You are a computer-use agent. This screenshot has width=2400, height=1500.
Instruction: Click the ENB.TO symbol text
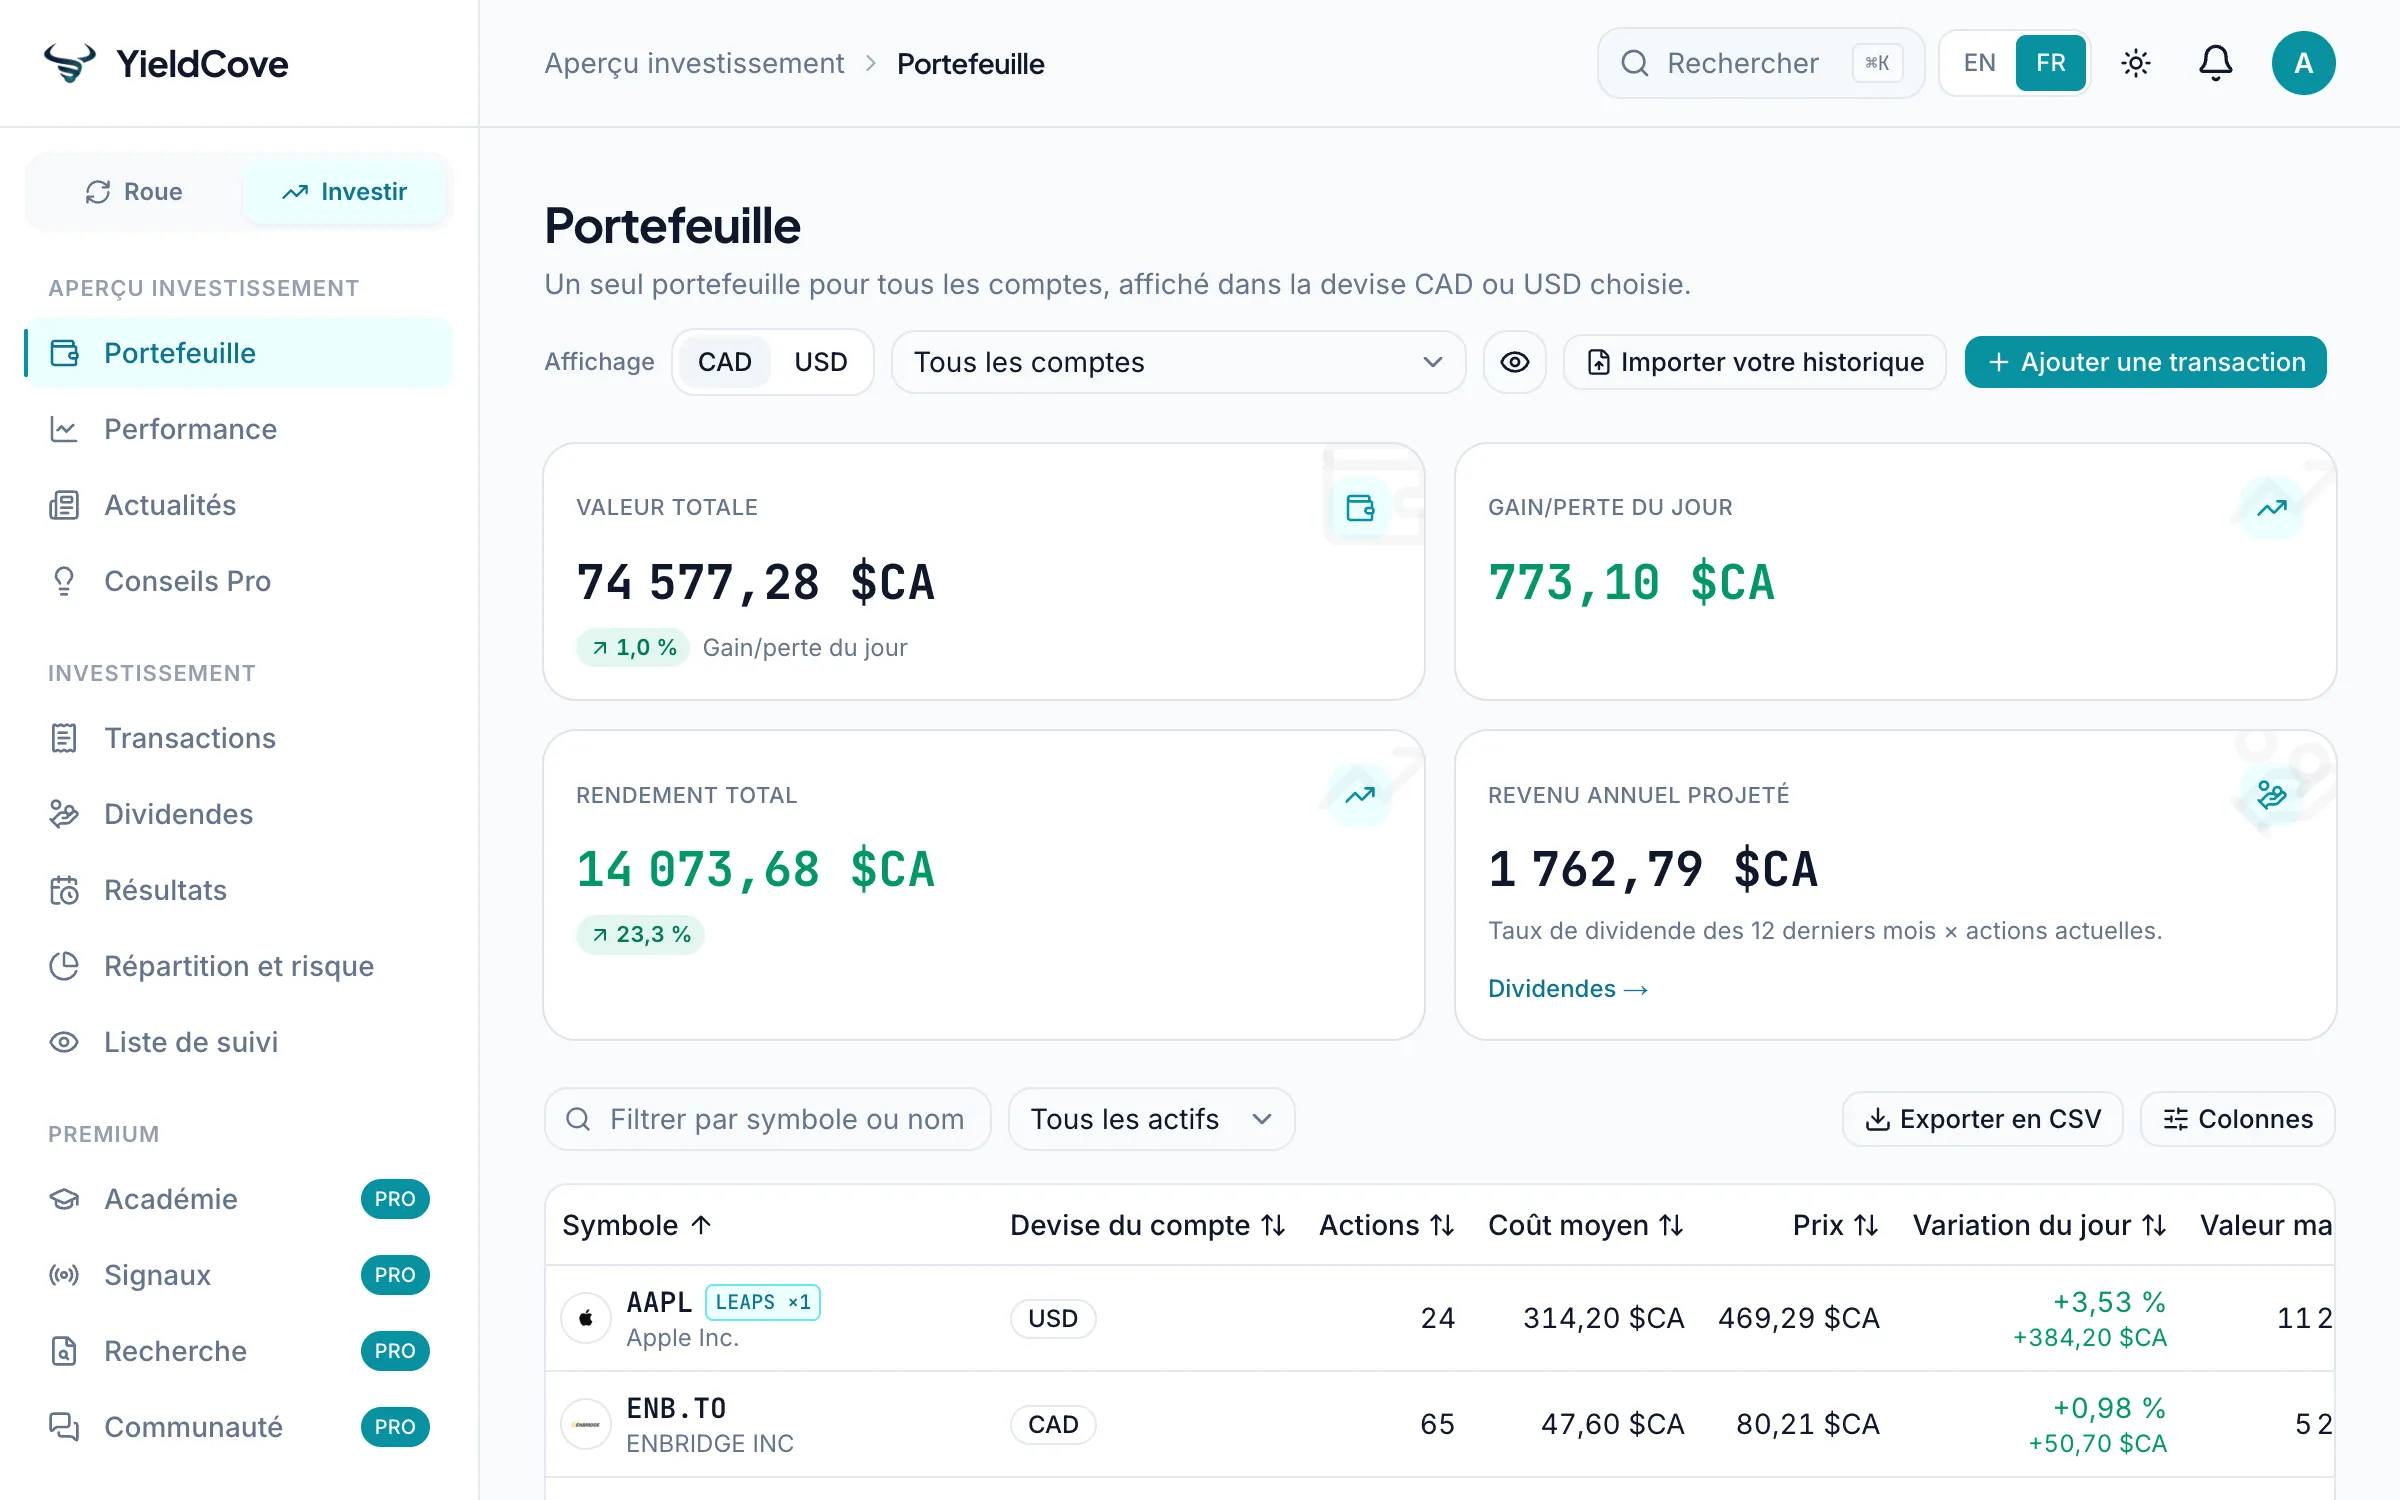(x=676, y=1408)
